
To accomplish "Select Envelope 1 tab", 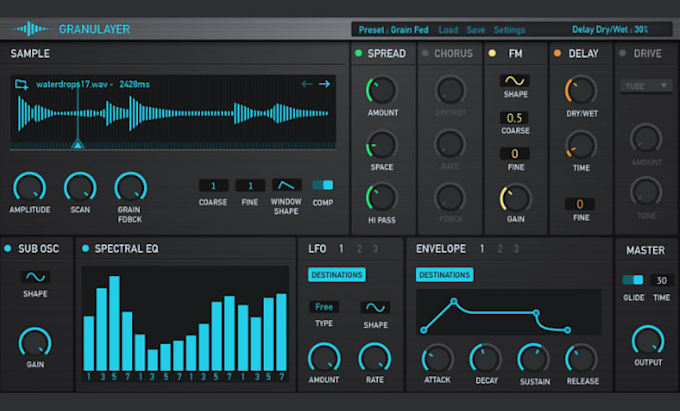I will (x=482, y=249).
